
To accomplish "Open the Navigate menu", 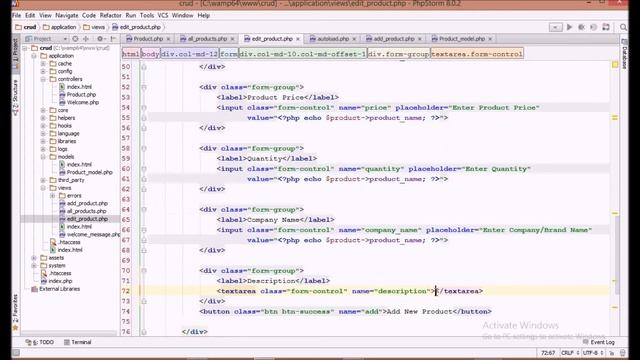I will tap(67, 16).
